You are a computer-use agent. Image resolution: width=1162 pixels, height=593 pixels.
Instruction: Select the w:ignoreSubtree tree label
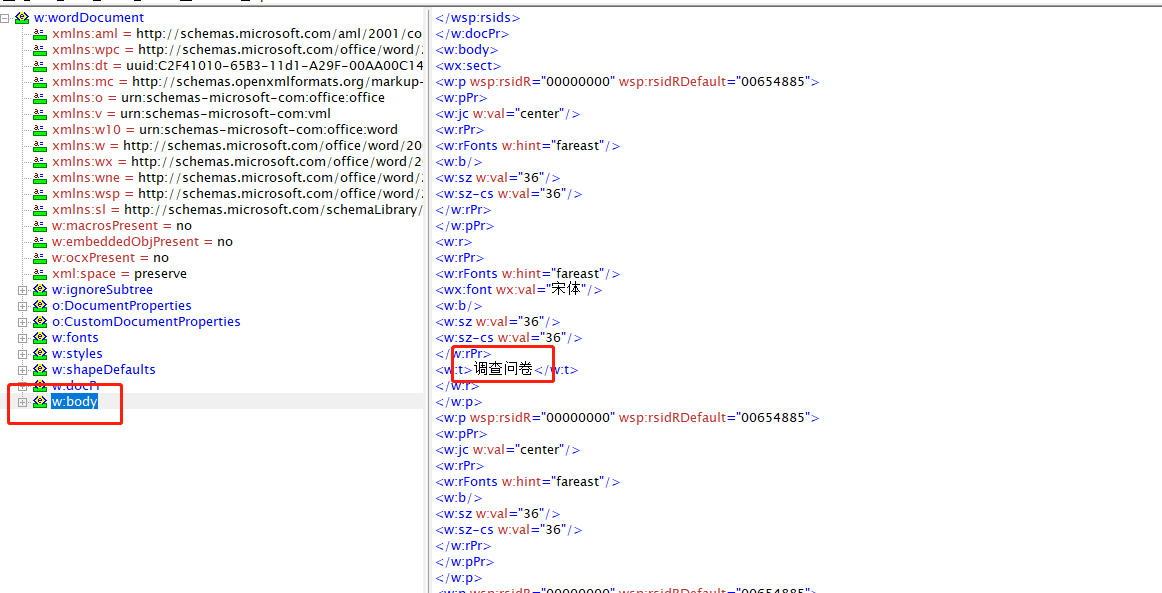pyautogui.click(x=102, y=290)
